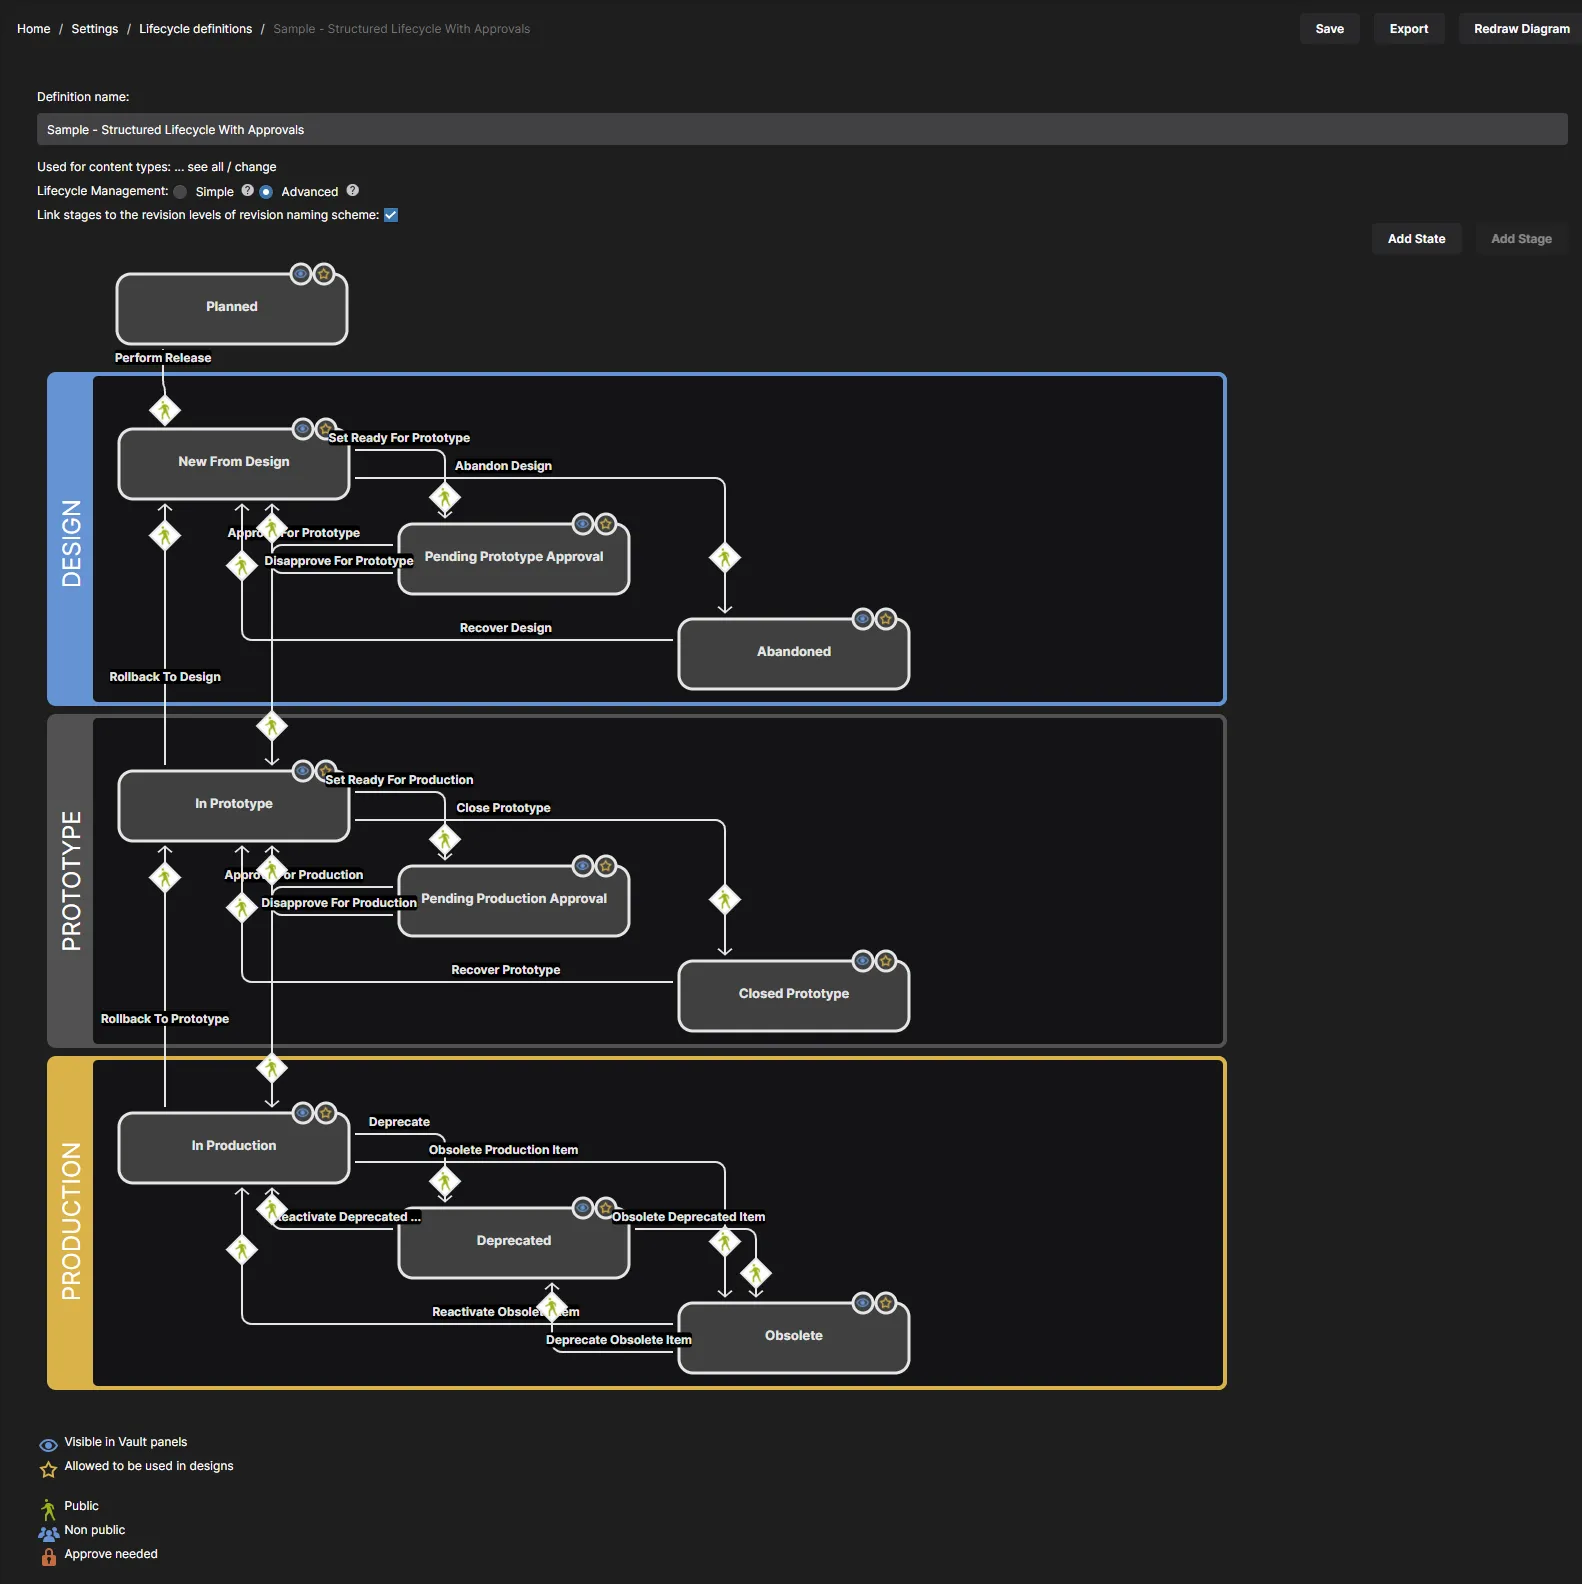Click Add Stage button
This screenshot has height=1584, width=1582.
[x=1521, y=239]
